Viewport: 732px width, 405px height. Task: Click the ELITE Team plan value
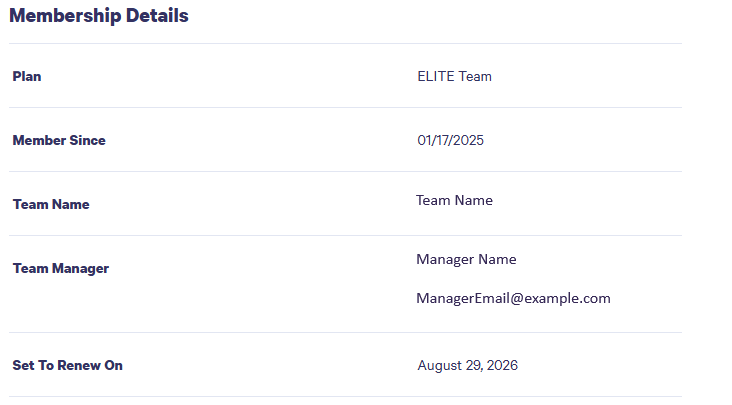point(454,76)
